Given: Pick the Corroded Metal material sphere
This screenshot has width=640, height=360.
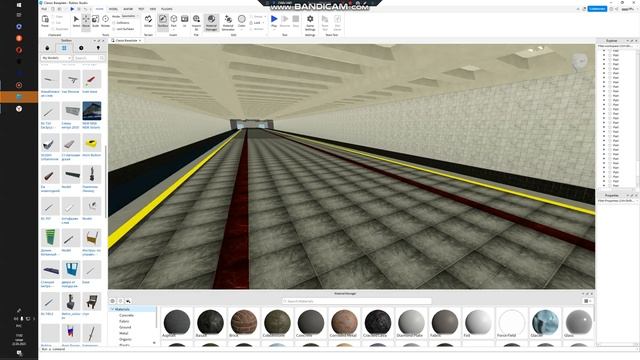Looking at the screenshot, I should tap(344, 322).
